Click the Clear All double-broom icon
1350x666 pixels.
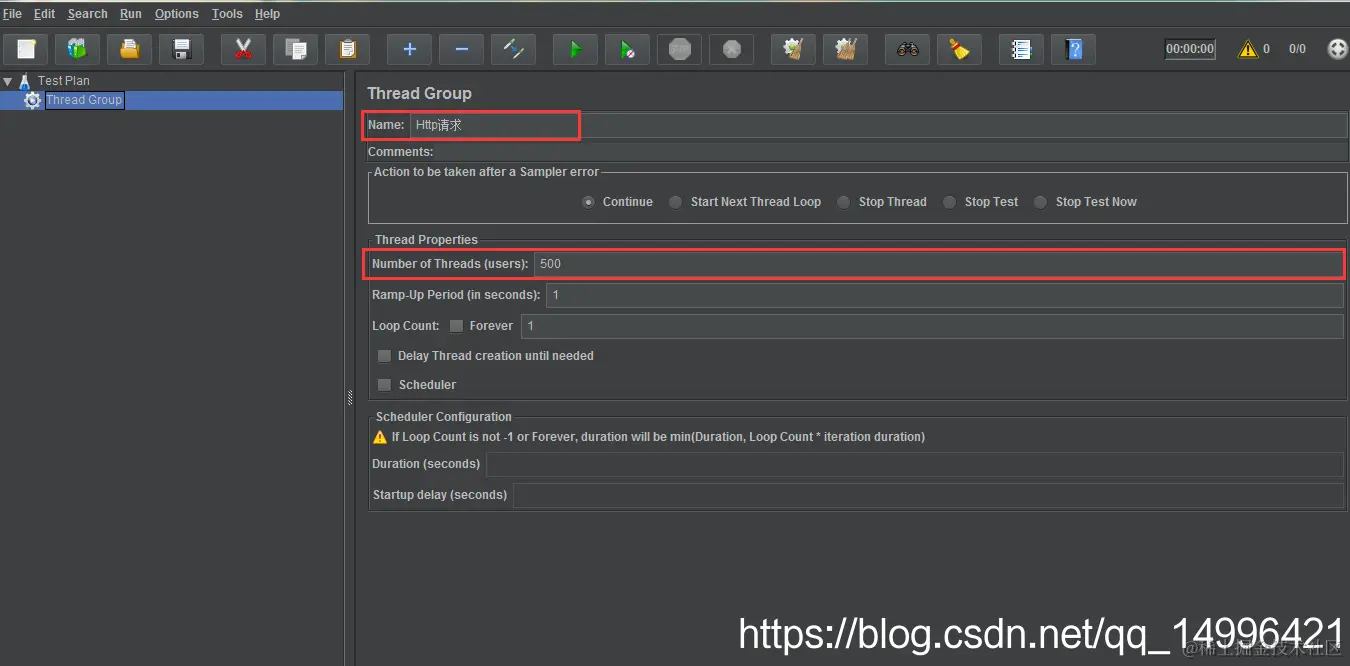tap(845, 49)
